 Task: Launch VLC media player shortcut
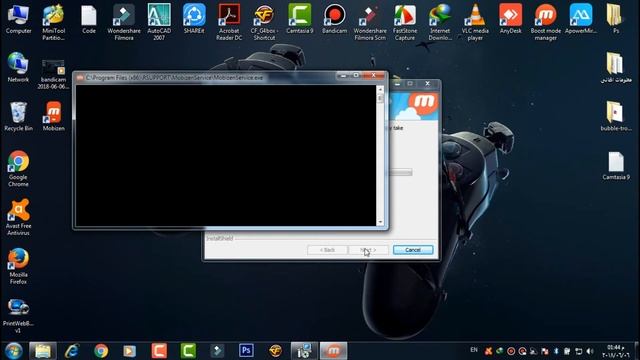475,22
